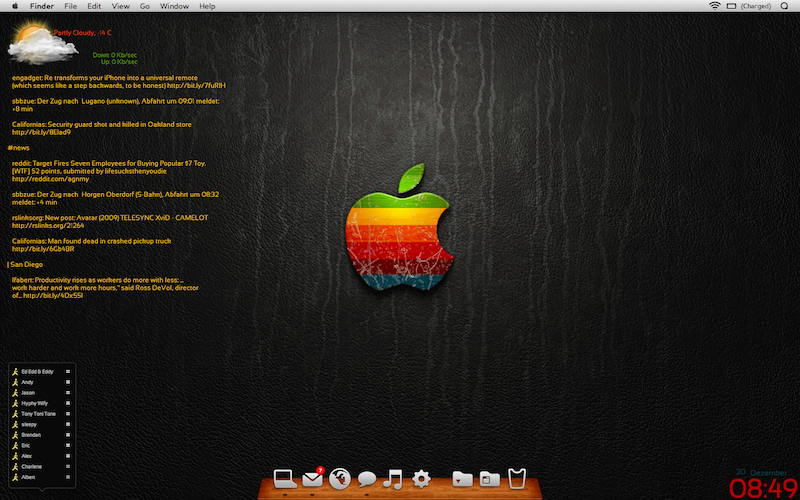
Task: Open the bit.ly/4Dx5Sl link
Action: (x=53, y=295)
